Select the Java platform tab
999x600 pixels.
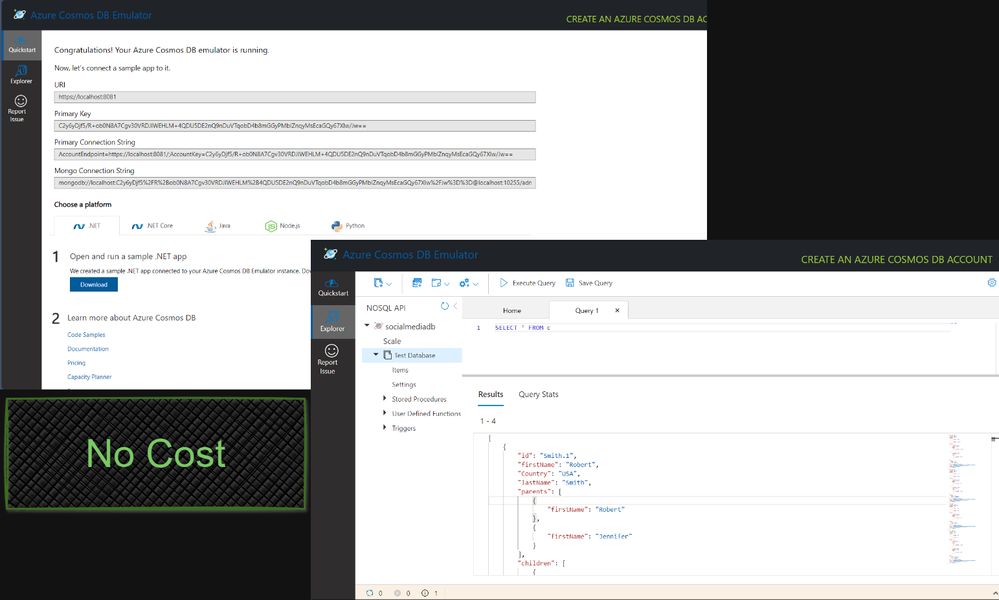(x=218, y=225)
